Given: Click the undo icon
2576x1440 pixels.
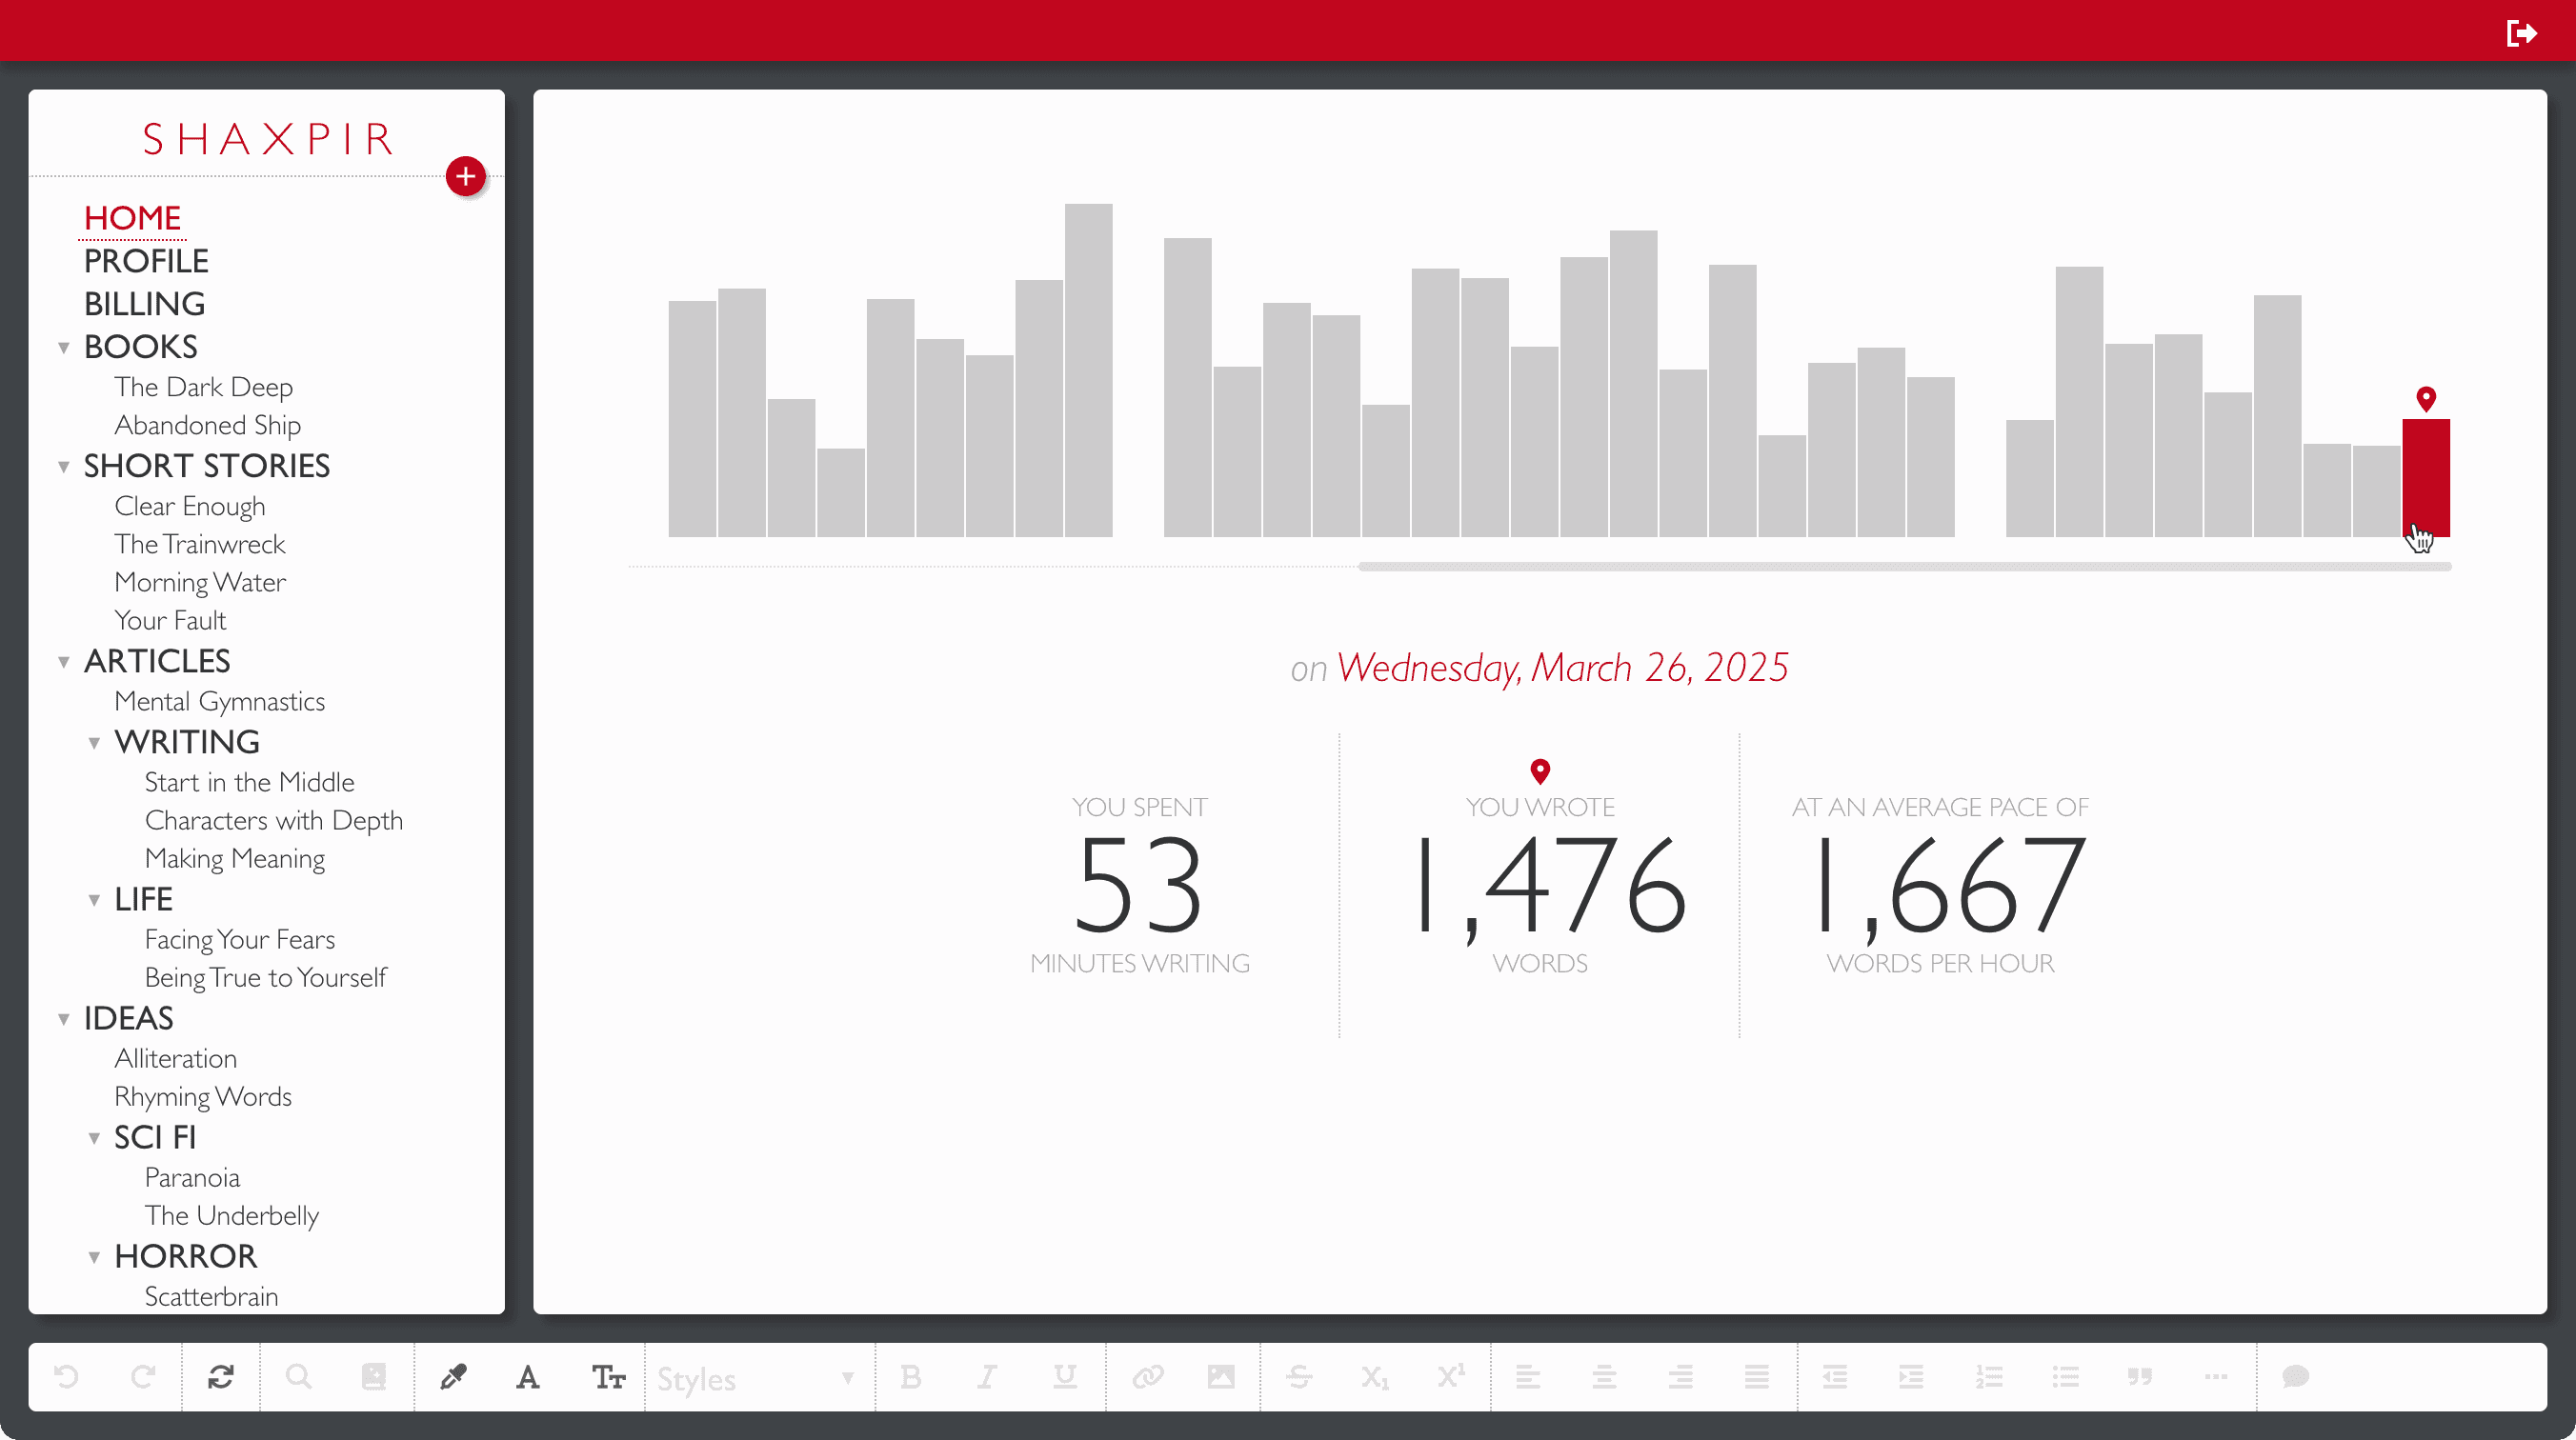Looking at the screenshot, I should tap(67, 1377).
